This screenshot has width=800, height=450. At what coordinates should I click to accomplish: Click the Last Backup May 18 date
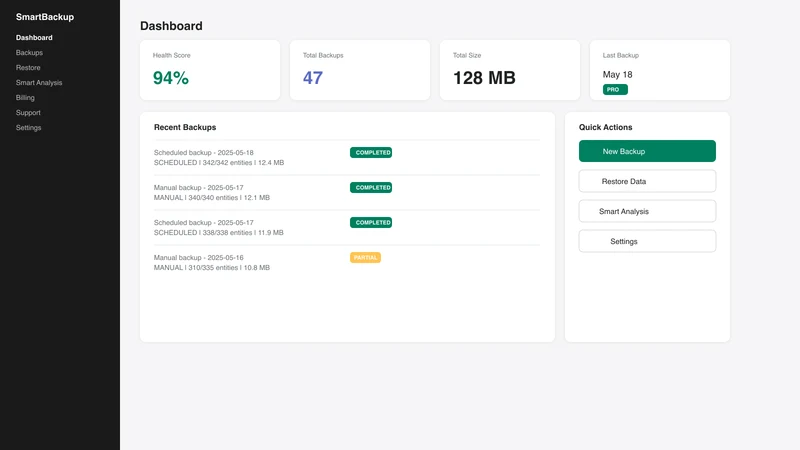(617, 74)
